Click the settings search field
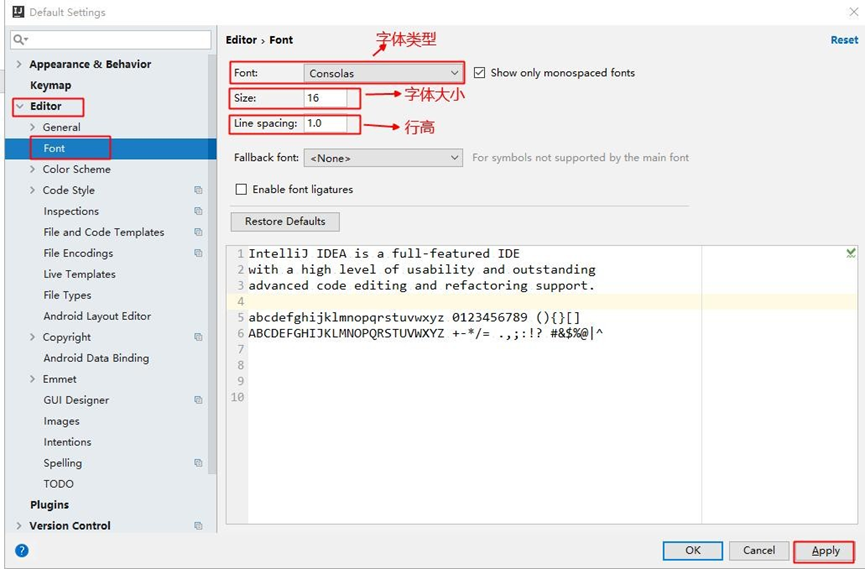Image resolution: width=865 pixels, height=569 pixels. coord(110,39)
